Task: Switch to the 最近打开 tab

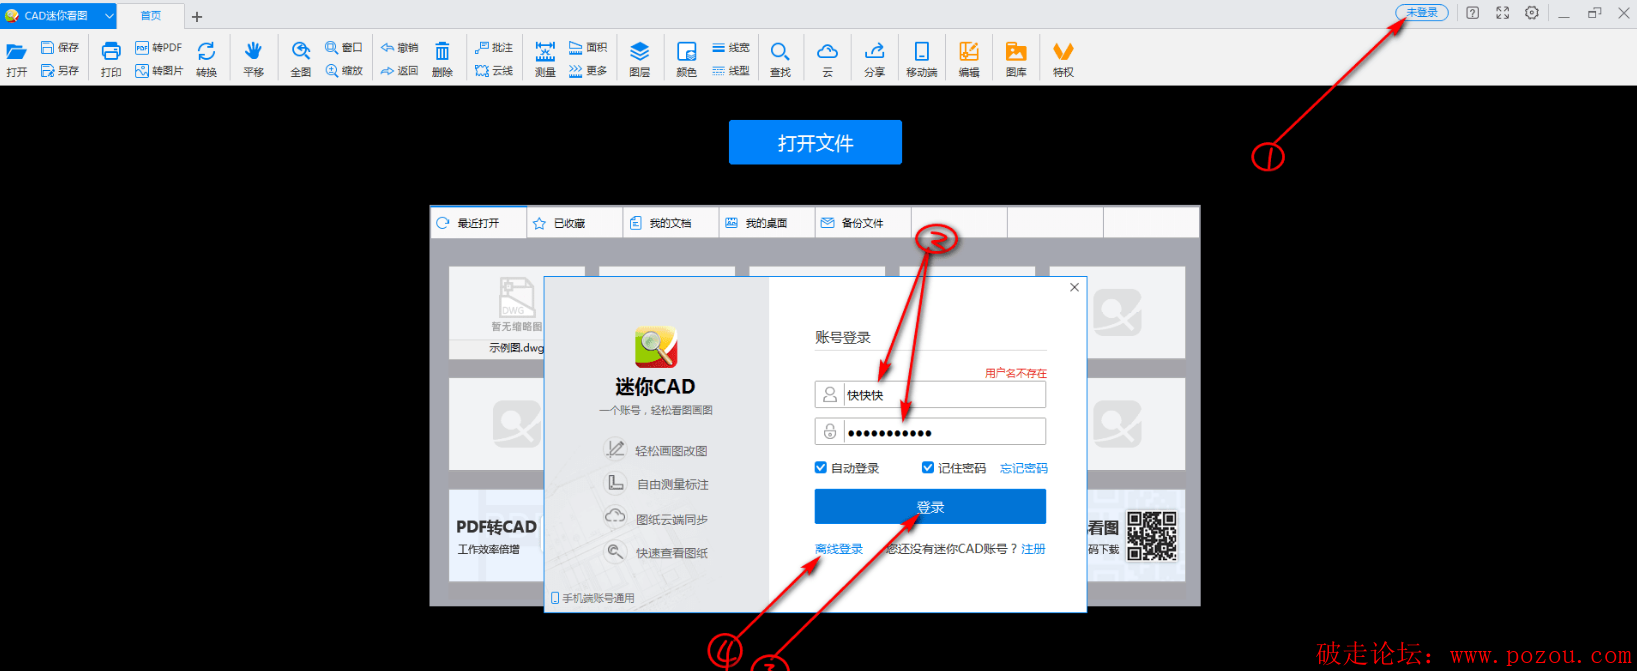Action: 478,223
